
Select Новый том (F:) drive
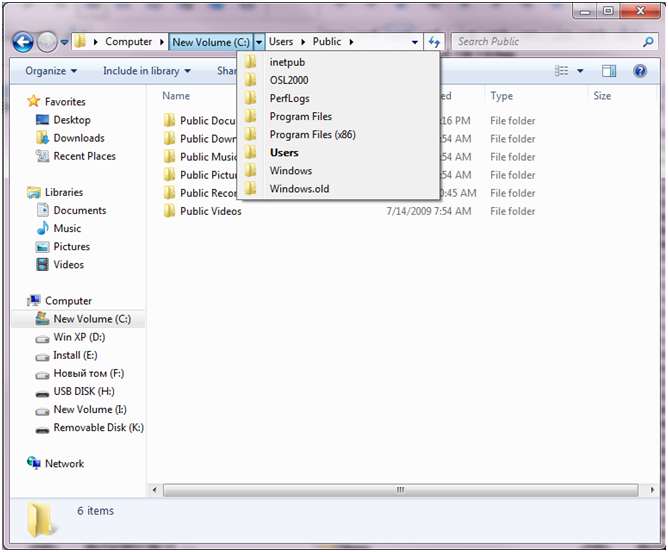[89, 374]
